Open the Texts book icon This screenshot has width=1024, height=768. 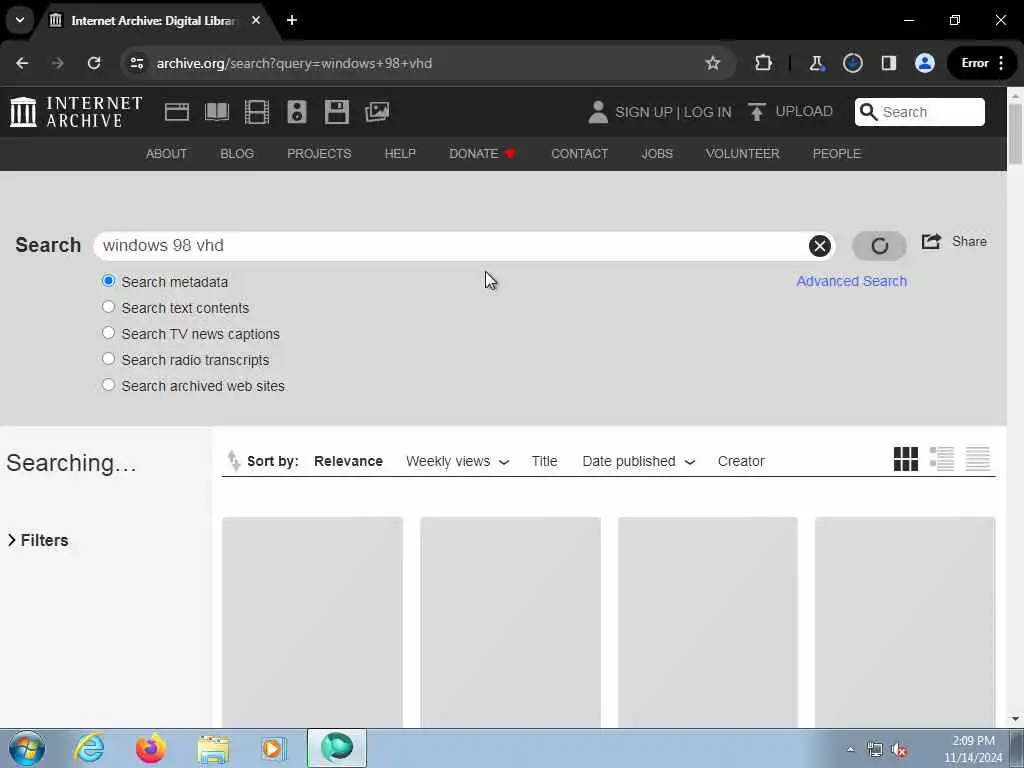[217, 112]
